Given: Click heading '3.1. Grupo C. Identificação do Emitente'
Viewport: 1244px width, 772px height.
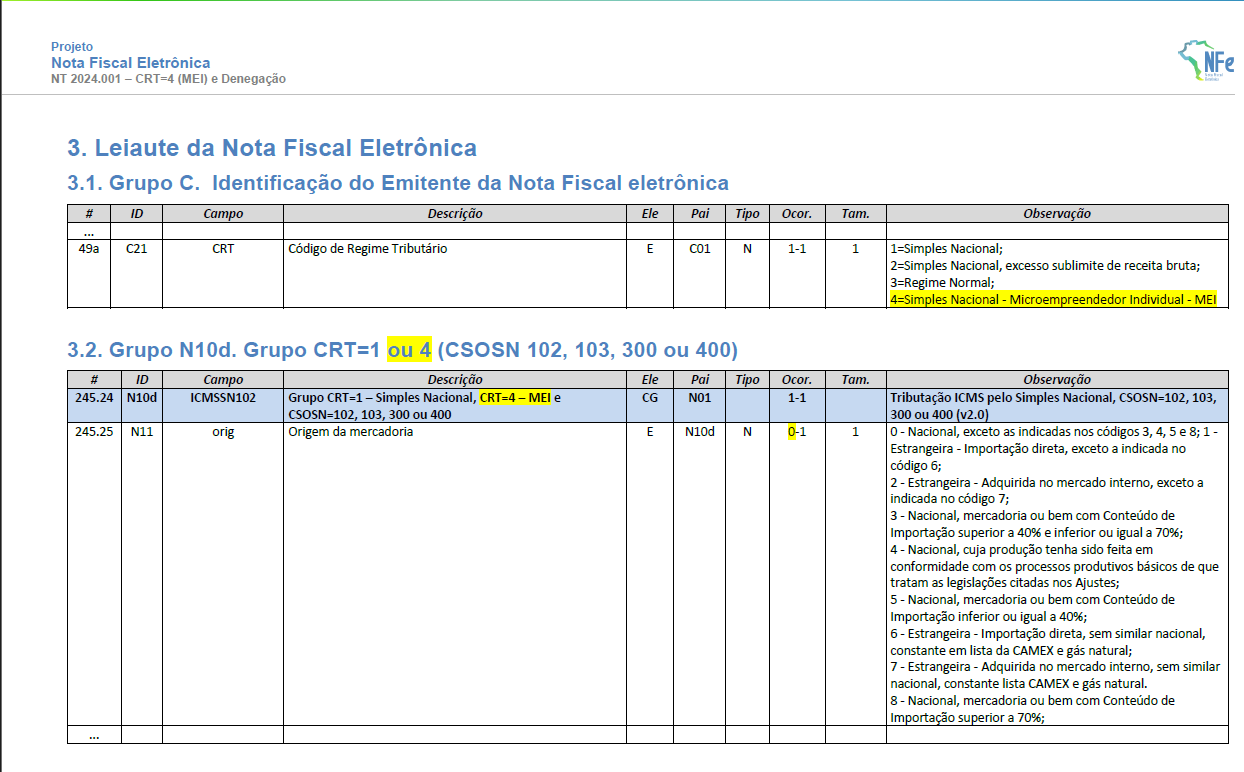Looking at the screenshot, I should [398, 183].
